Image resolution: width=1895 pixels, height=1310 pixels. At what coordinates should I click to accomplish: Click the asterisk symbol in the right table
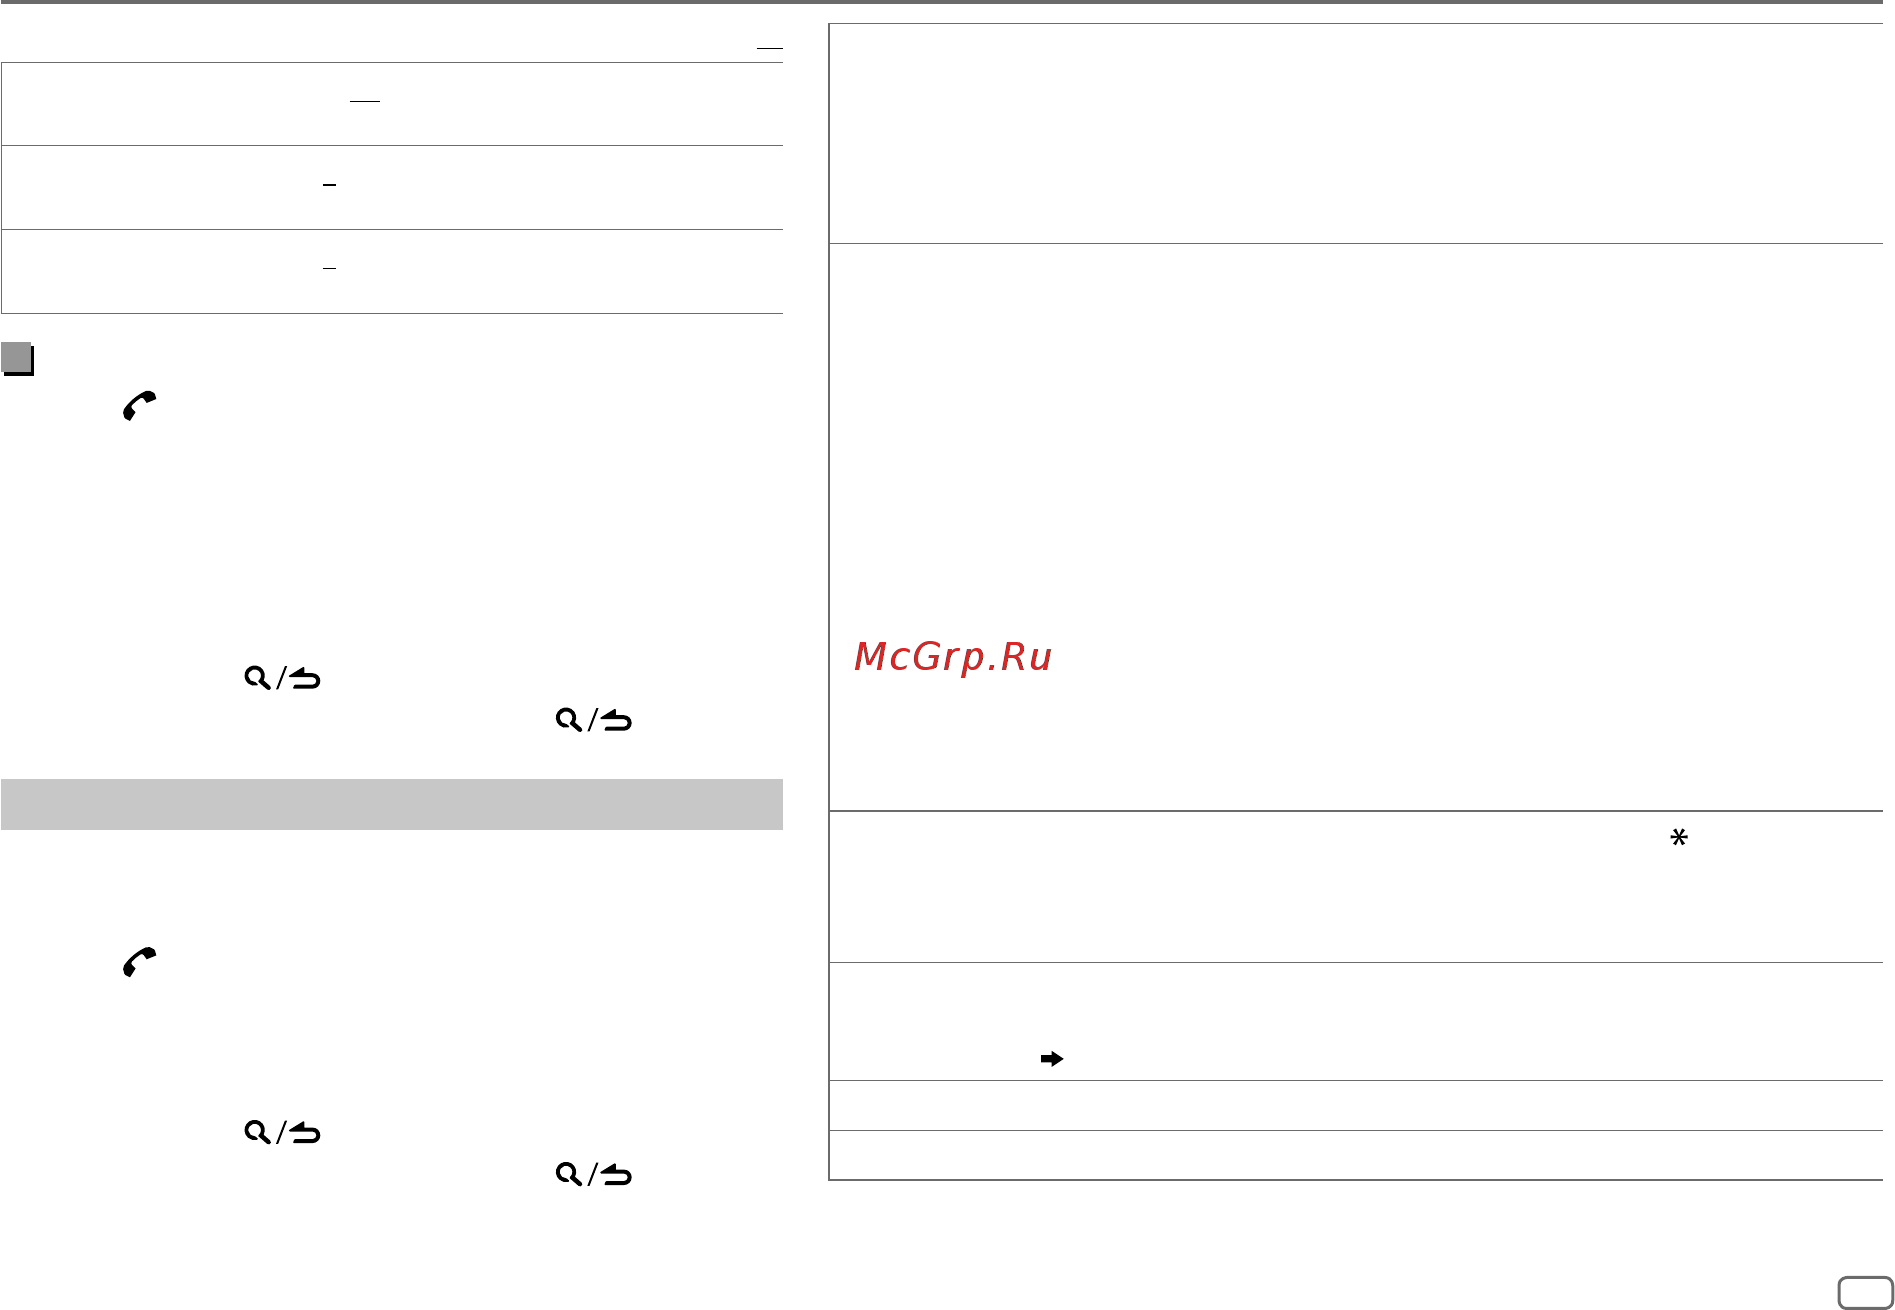click(1679, 838)
